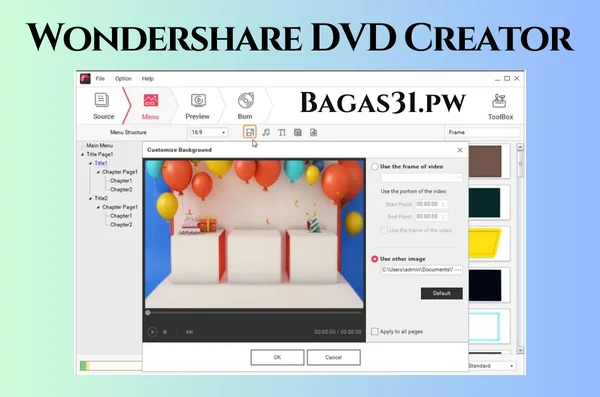This screenshot has width=600, height=397.
Task: Collapse Chapter Page1 under Title2
Action: pos(98,207)
